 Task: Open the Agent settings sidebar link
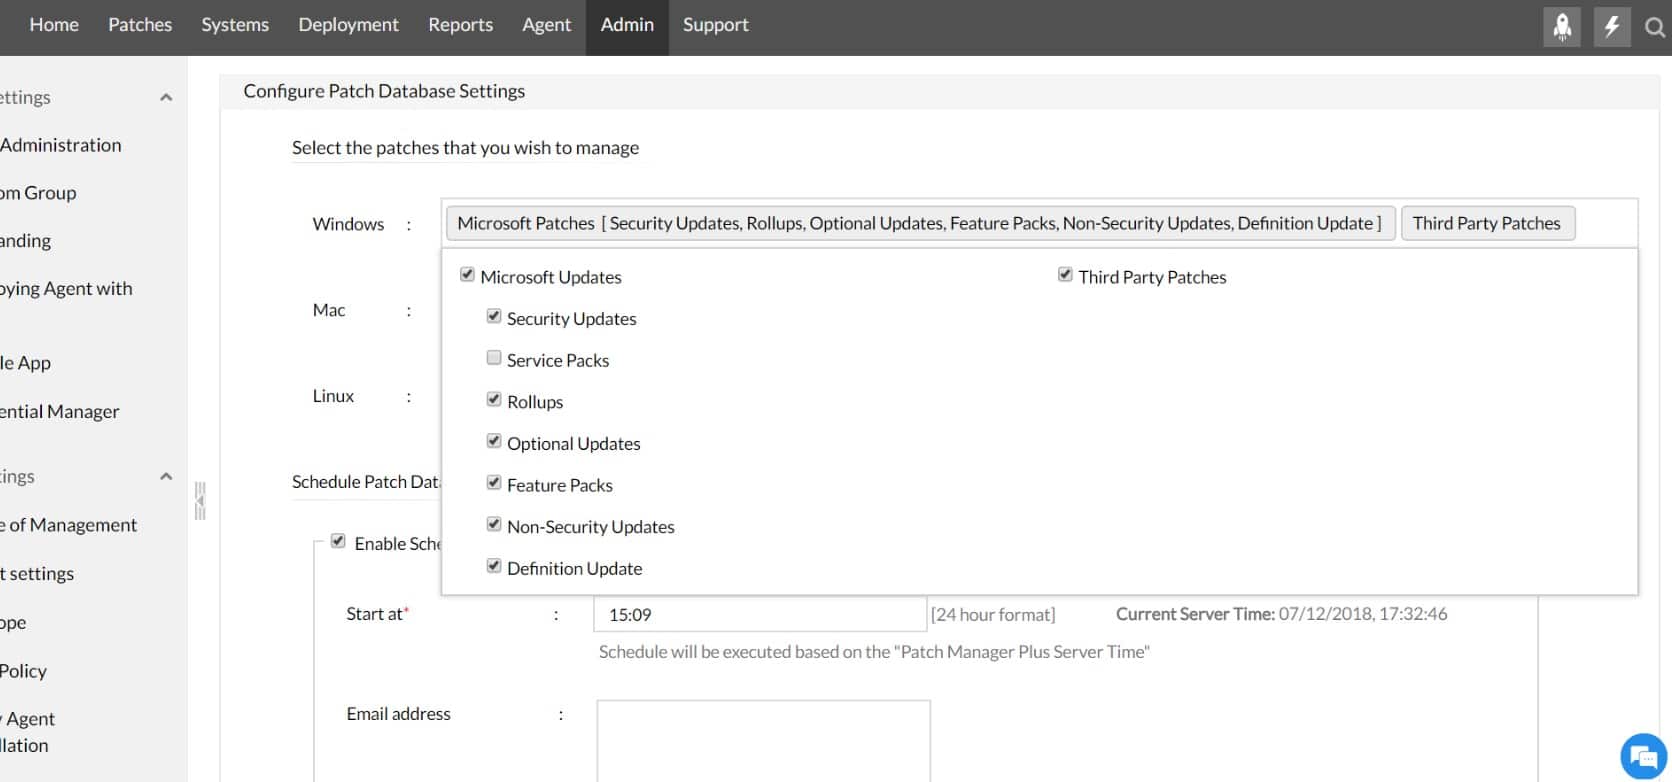37,574
